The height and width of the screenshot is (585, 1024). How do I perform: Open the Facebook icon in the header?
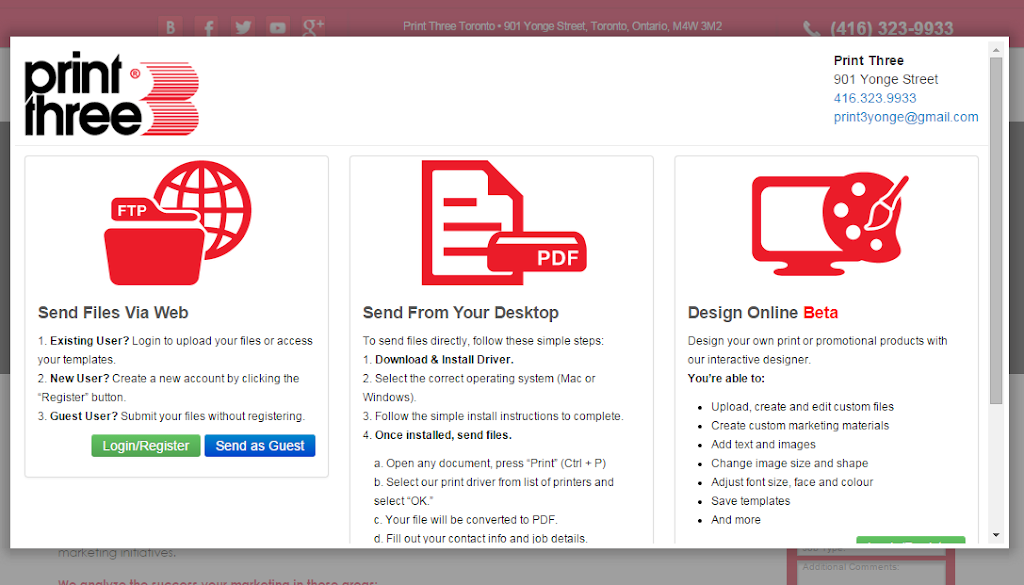(x=207, y=27)
